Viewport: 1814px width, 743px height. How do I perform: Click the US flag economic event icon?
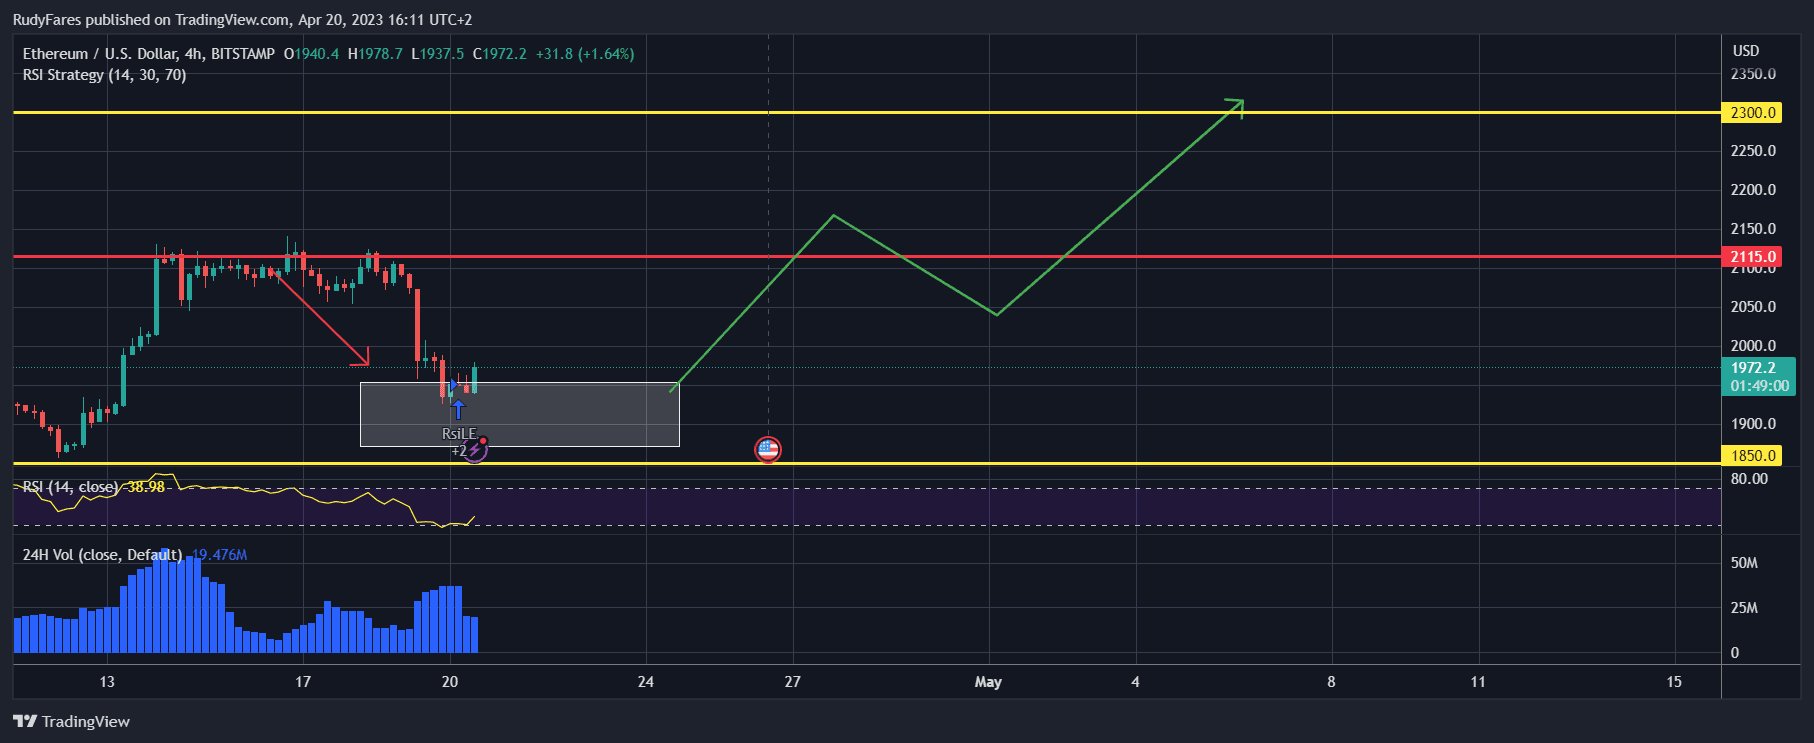pos(768,450)
